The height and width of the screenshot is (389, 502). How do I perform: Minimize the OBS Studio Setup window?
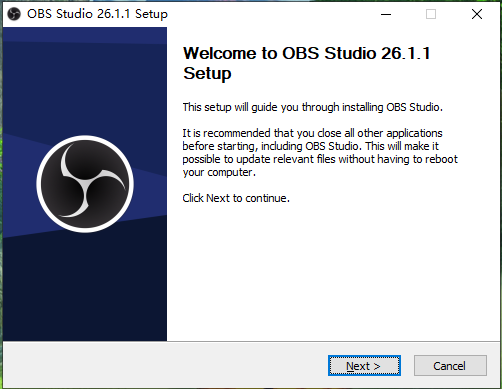click(x=386, y=14)
